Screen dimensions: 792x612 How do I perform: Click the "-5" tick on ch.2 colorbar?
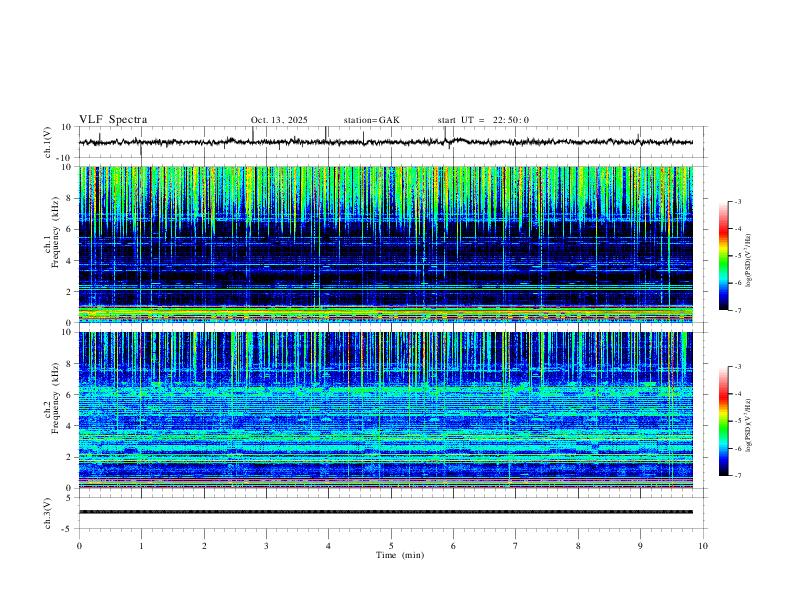point(737,421)
